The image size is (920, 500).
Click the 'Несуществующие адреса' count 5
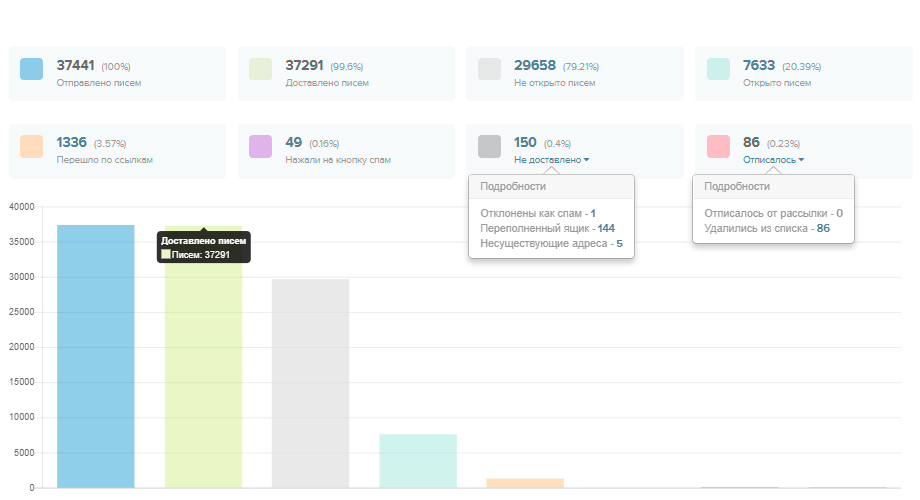tap(619, 243)
